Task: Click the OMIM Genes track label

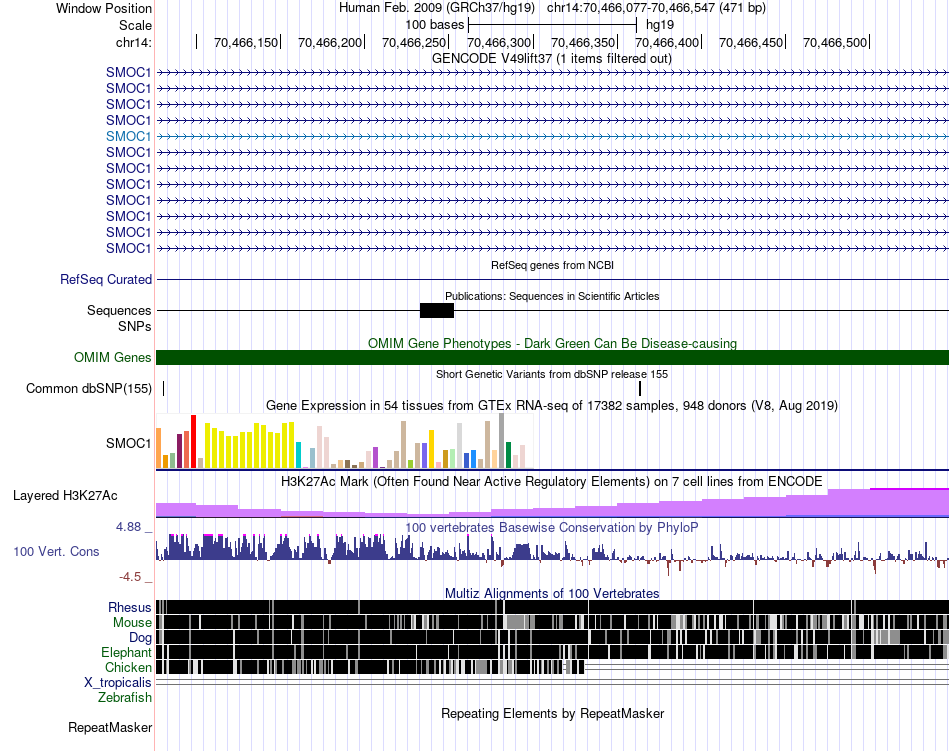Action: coord(112,358)
